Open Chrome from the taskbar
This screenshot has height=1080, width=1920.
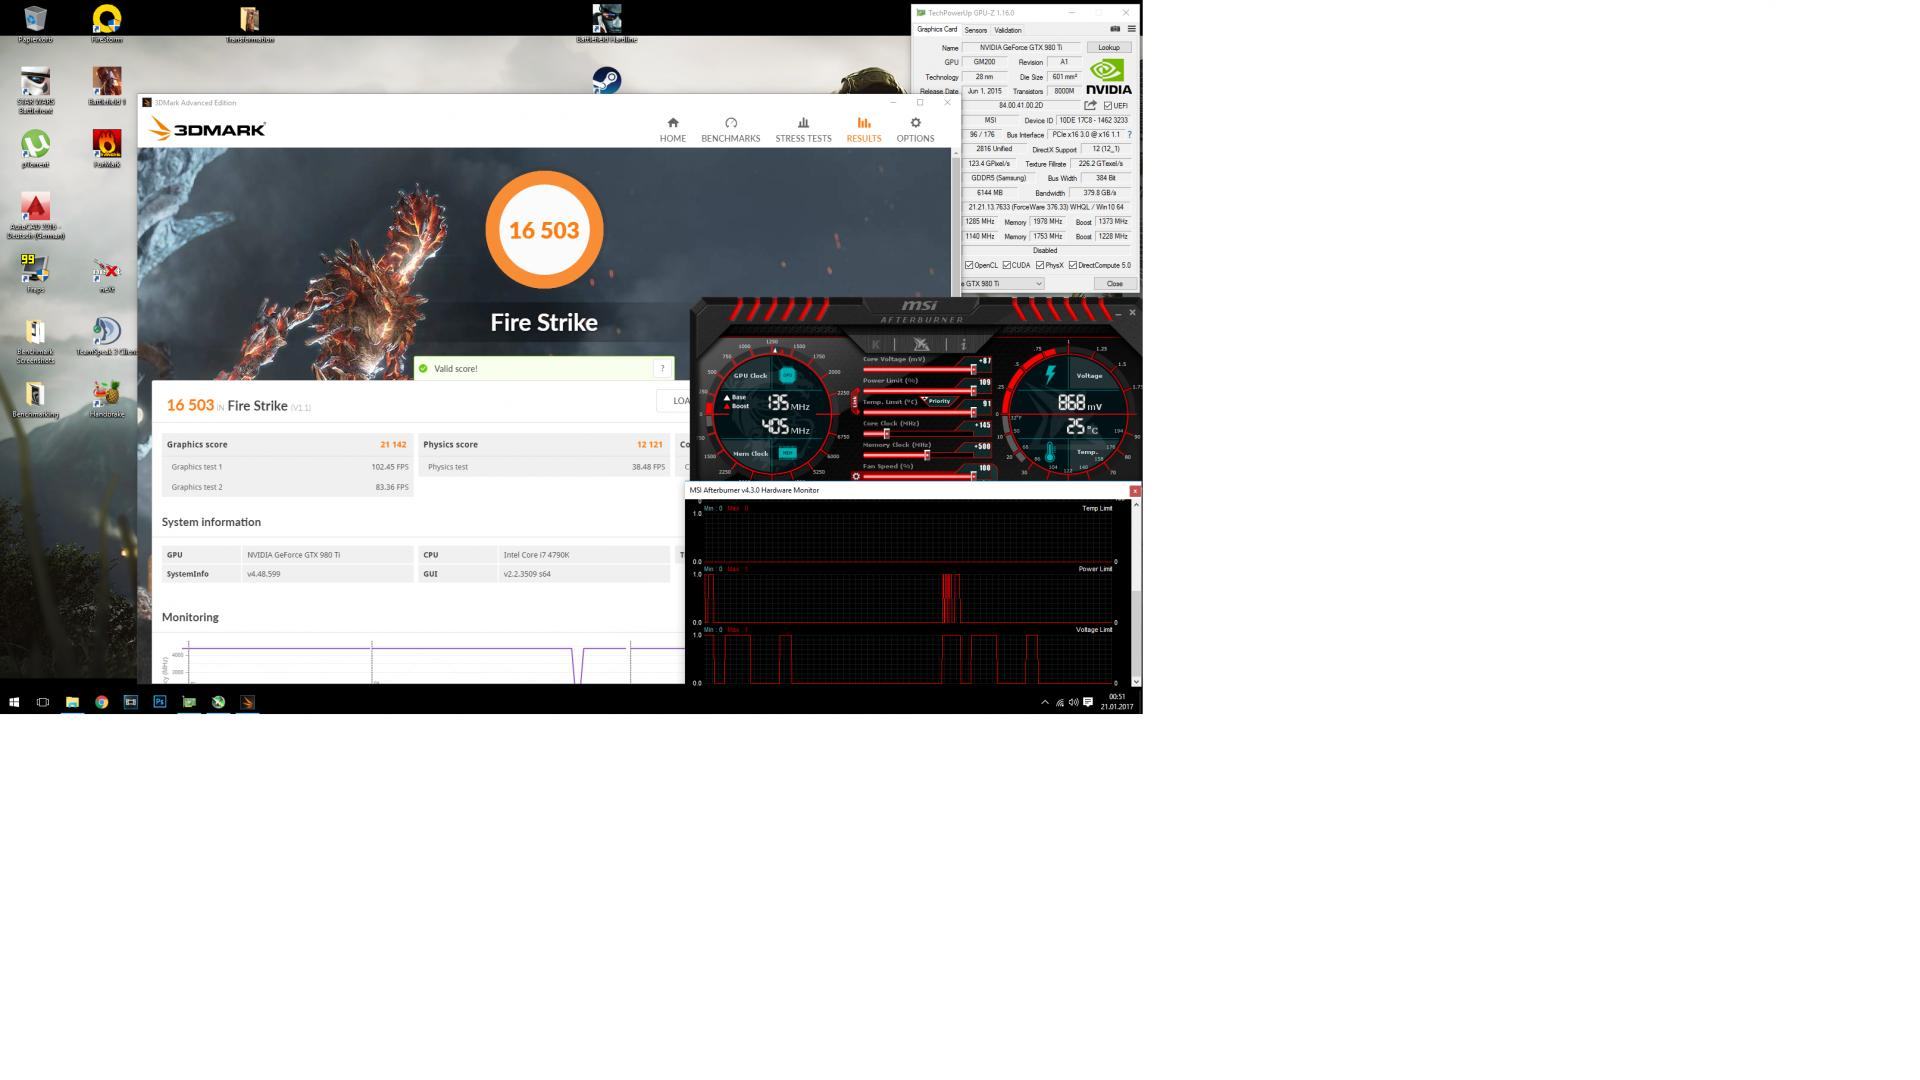pyautogui.click(x=101, y=702)
